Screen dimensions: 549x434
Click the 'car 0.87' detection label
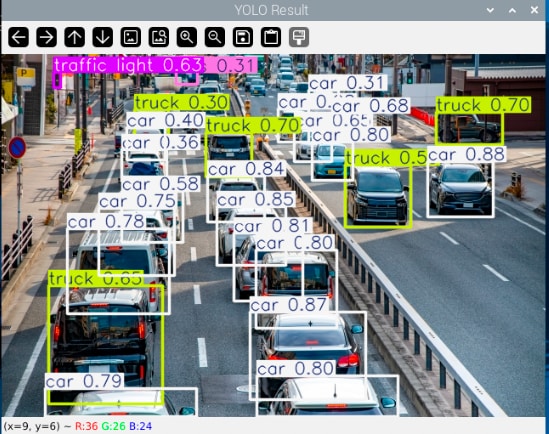[289, 305]
